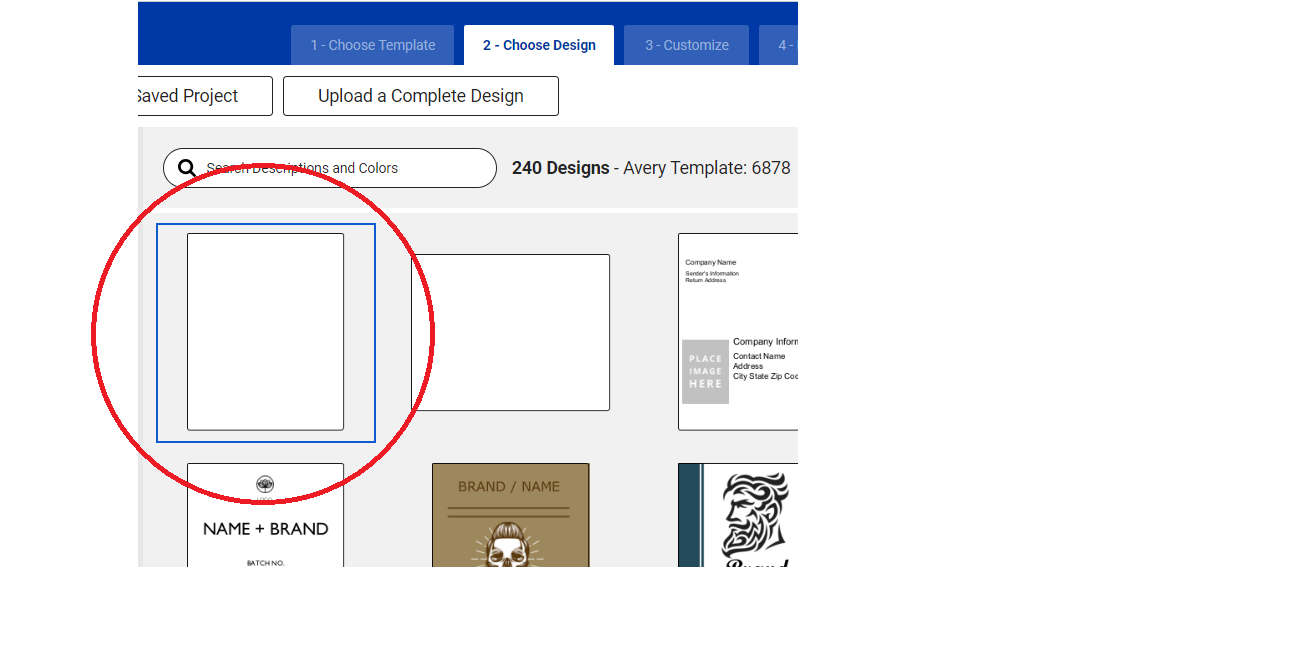Click the Avery Template: 6878 text

(x=707, y=168)
